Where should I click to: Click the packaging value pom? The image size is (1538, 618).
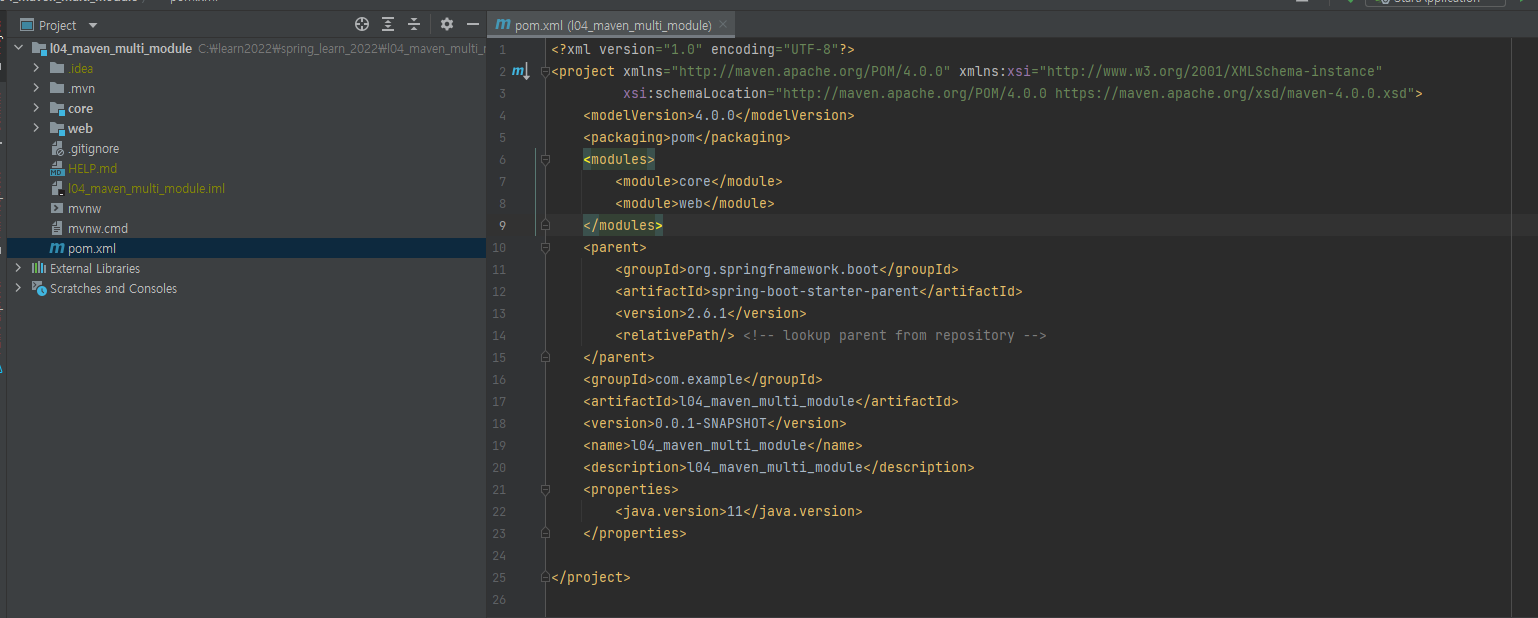point(683,137)
